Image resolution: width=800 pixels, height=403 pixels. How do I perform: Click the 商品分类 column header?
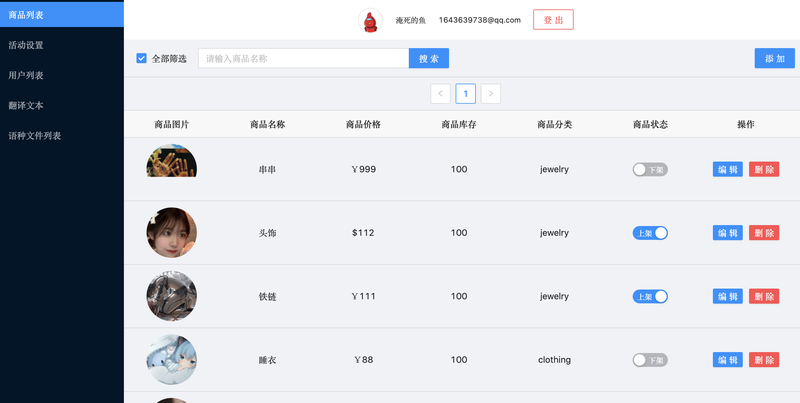click(555, 124)
